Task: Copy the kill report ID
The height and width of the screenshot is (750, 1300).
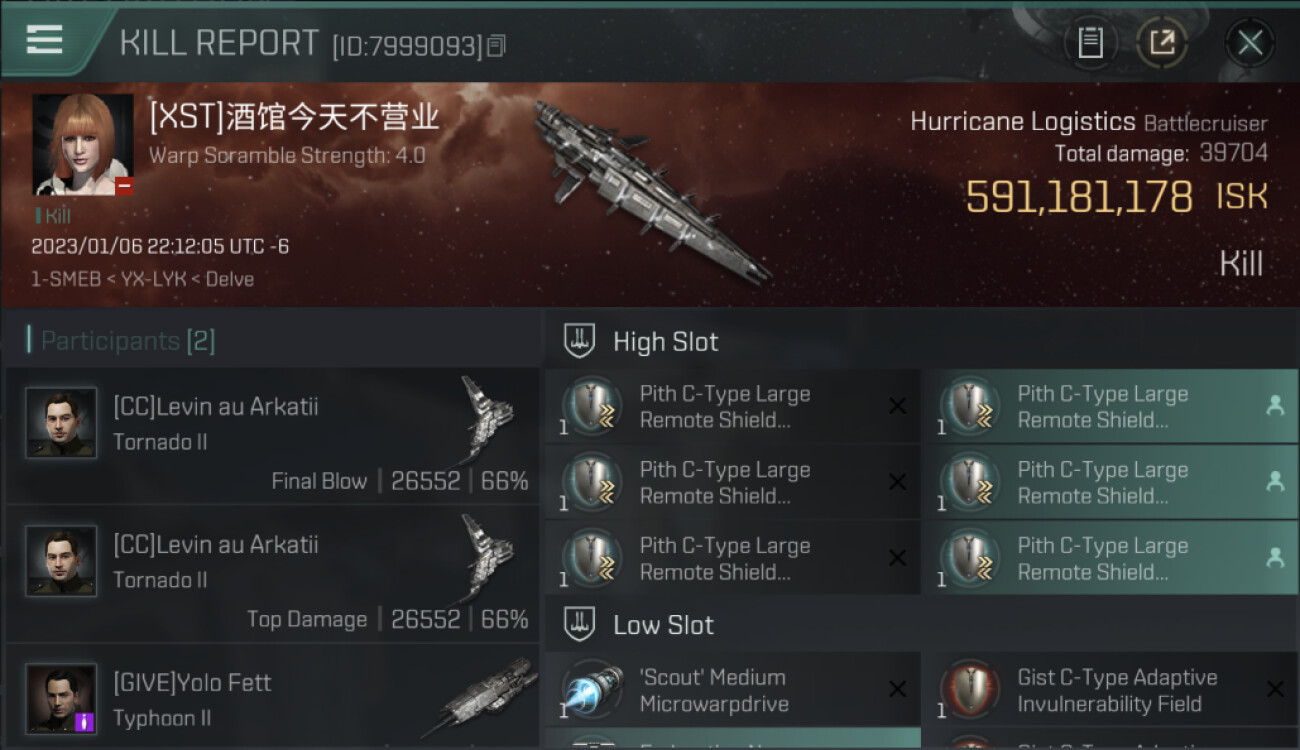Action: (x=497, y=46)
